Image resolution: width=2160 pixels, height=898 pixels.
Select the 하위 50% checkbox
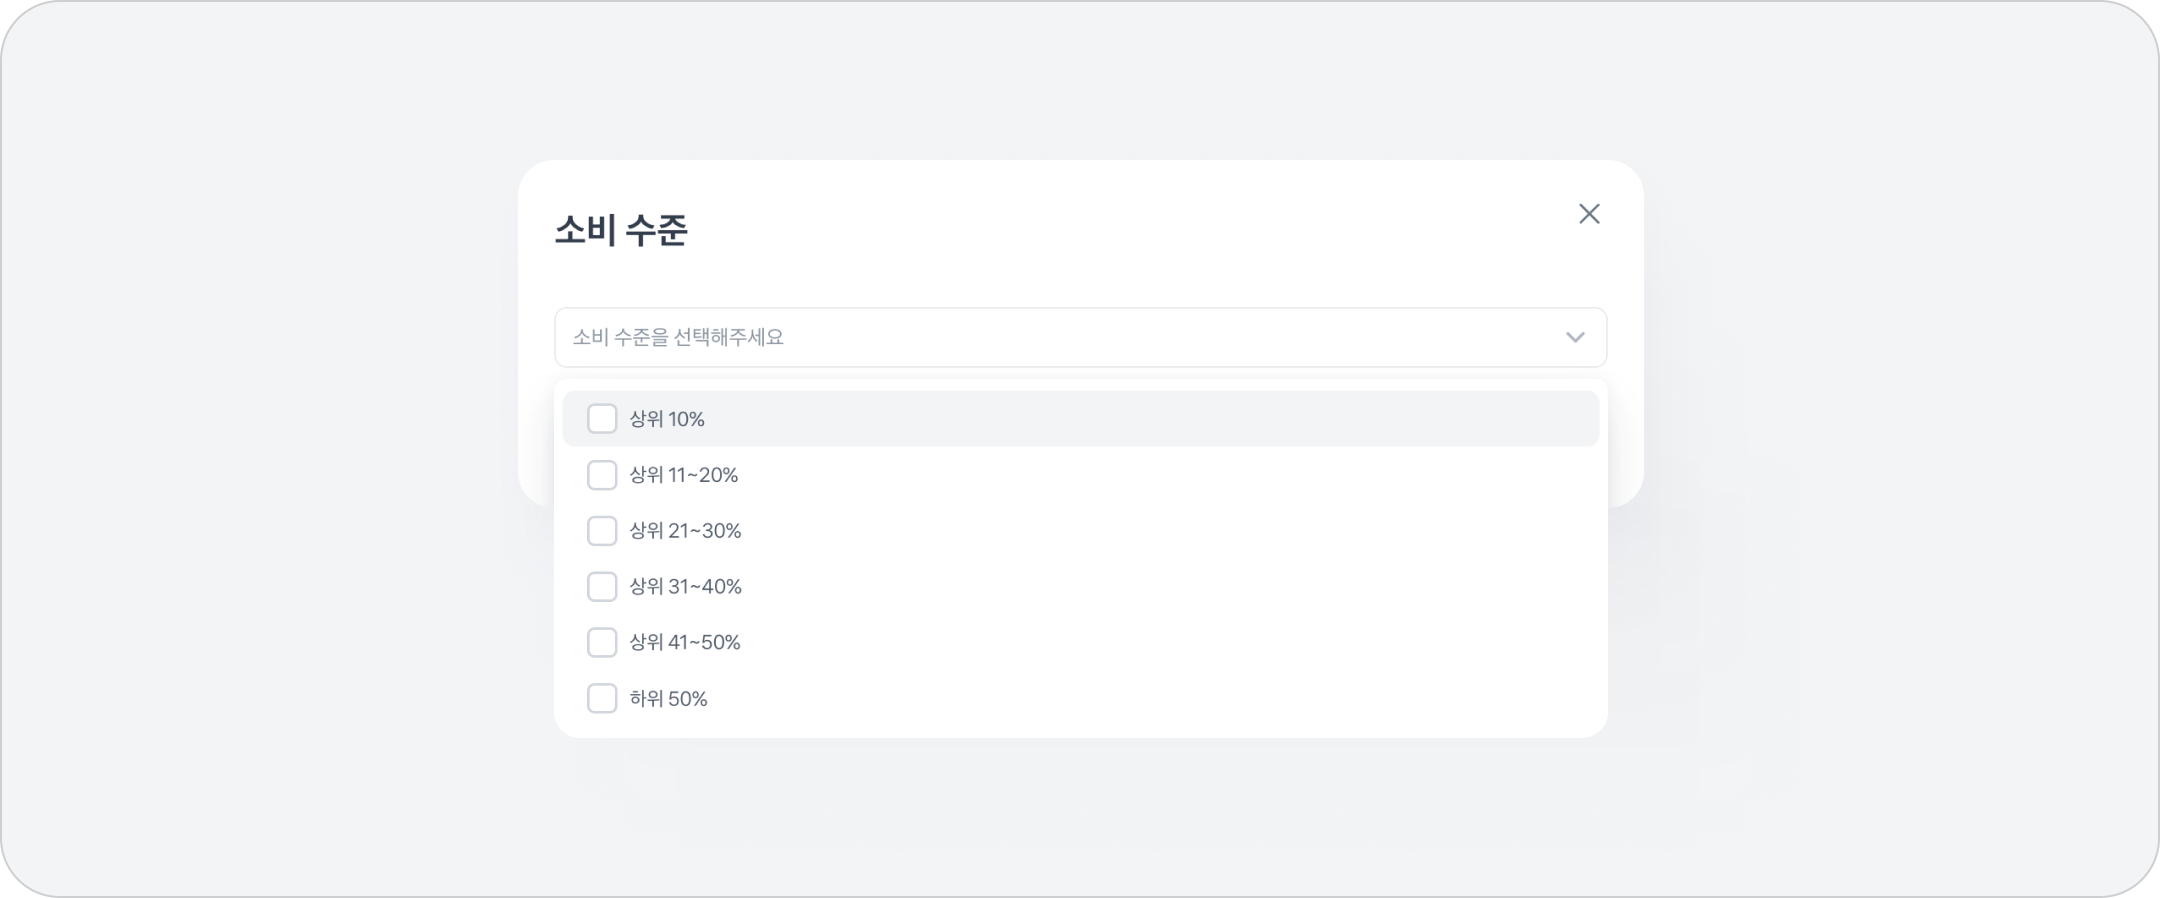(x=602, y=699)
